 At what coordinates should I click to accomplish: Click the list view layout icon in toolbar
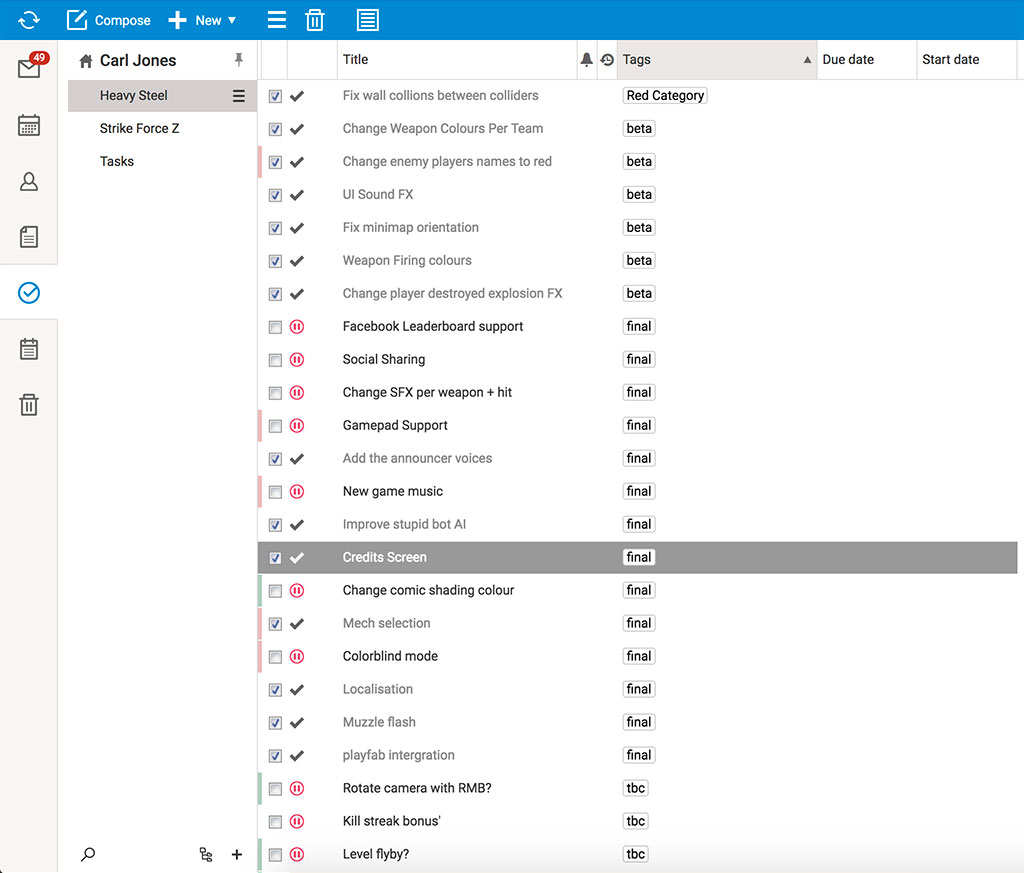[368, 20]
